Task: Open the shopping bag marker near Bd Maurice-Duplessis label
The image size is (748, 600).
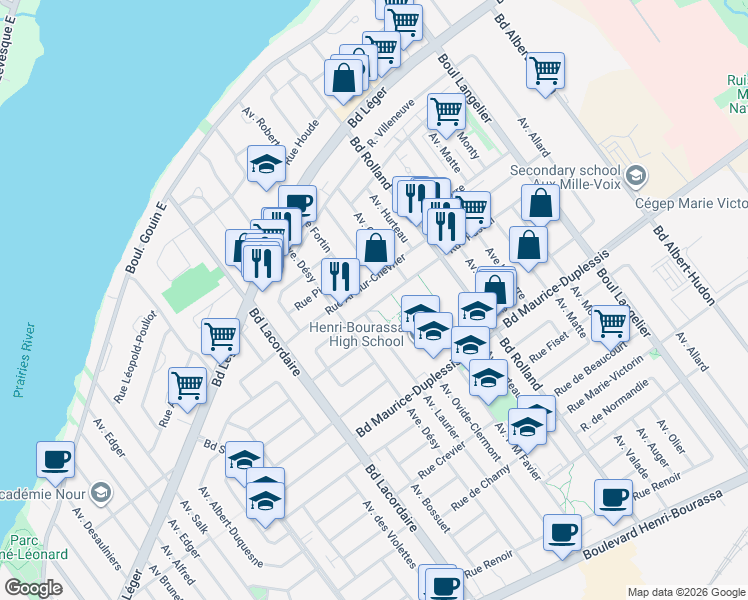Action: pos(496,286)
